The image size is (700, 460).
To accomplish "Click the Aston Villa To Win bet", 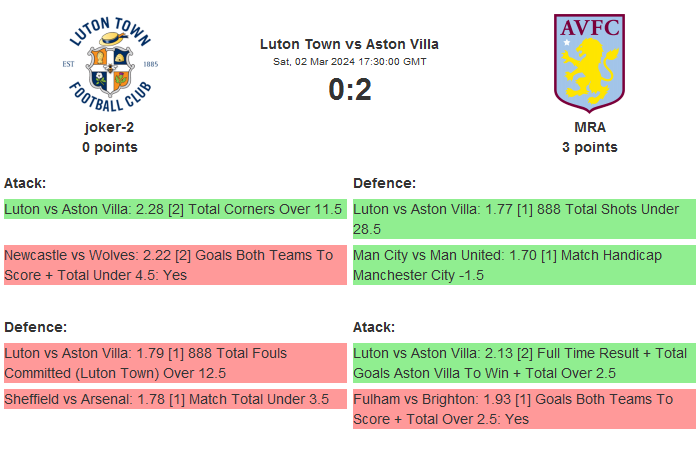I will pyautogui.click(x=523, y=363).
